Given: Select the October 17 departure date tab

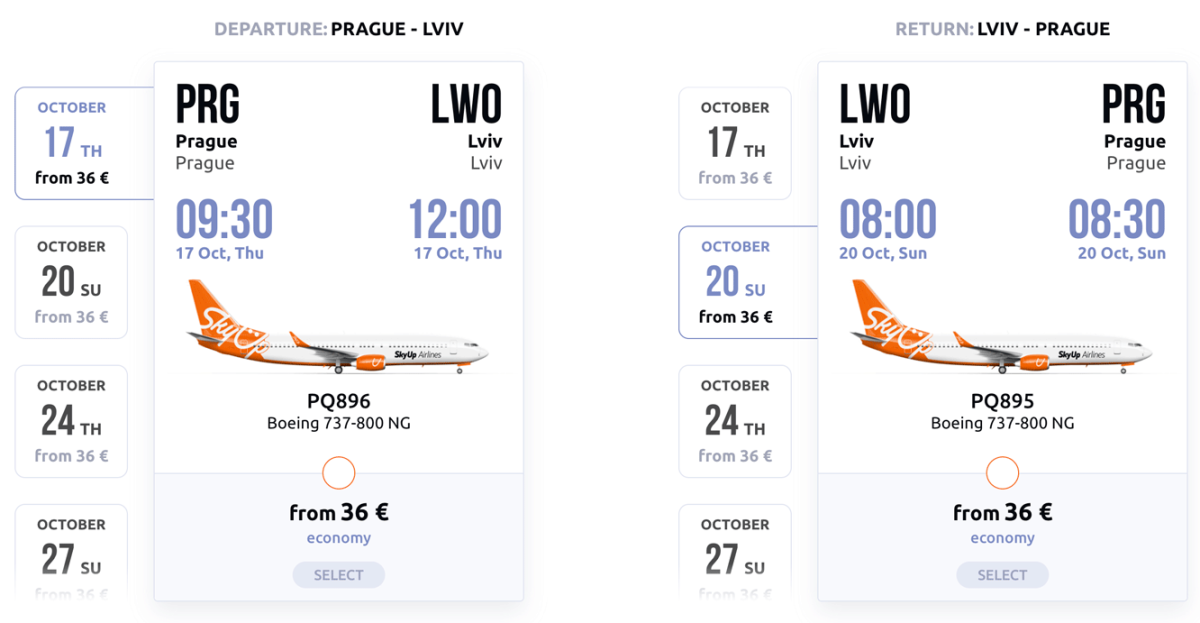Looking at the screenshot, I should click(x=72, y=143).
